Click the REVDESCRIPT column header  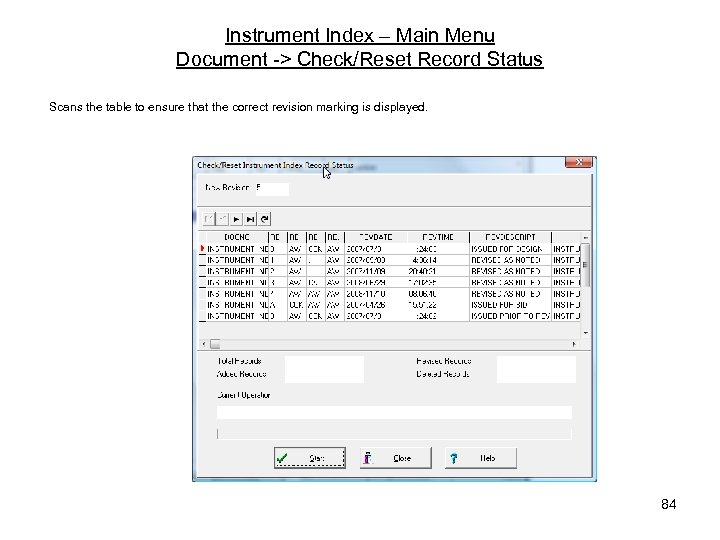click(510, 237)
